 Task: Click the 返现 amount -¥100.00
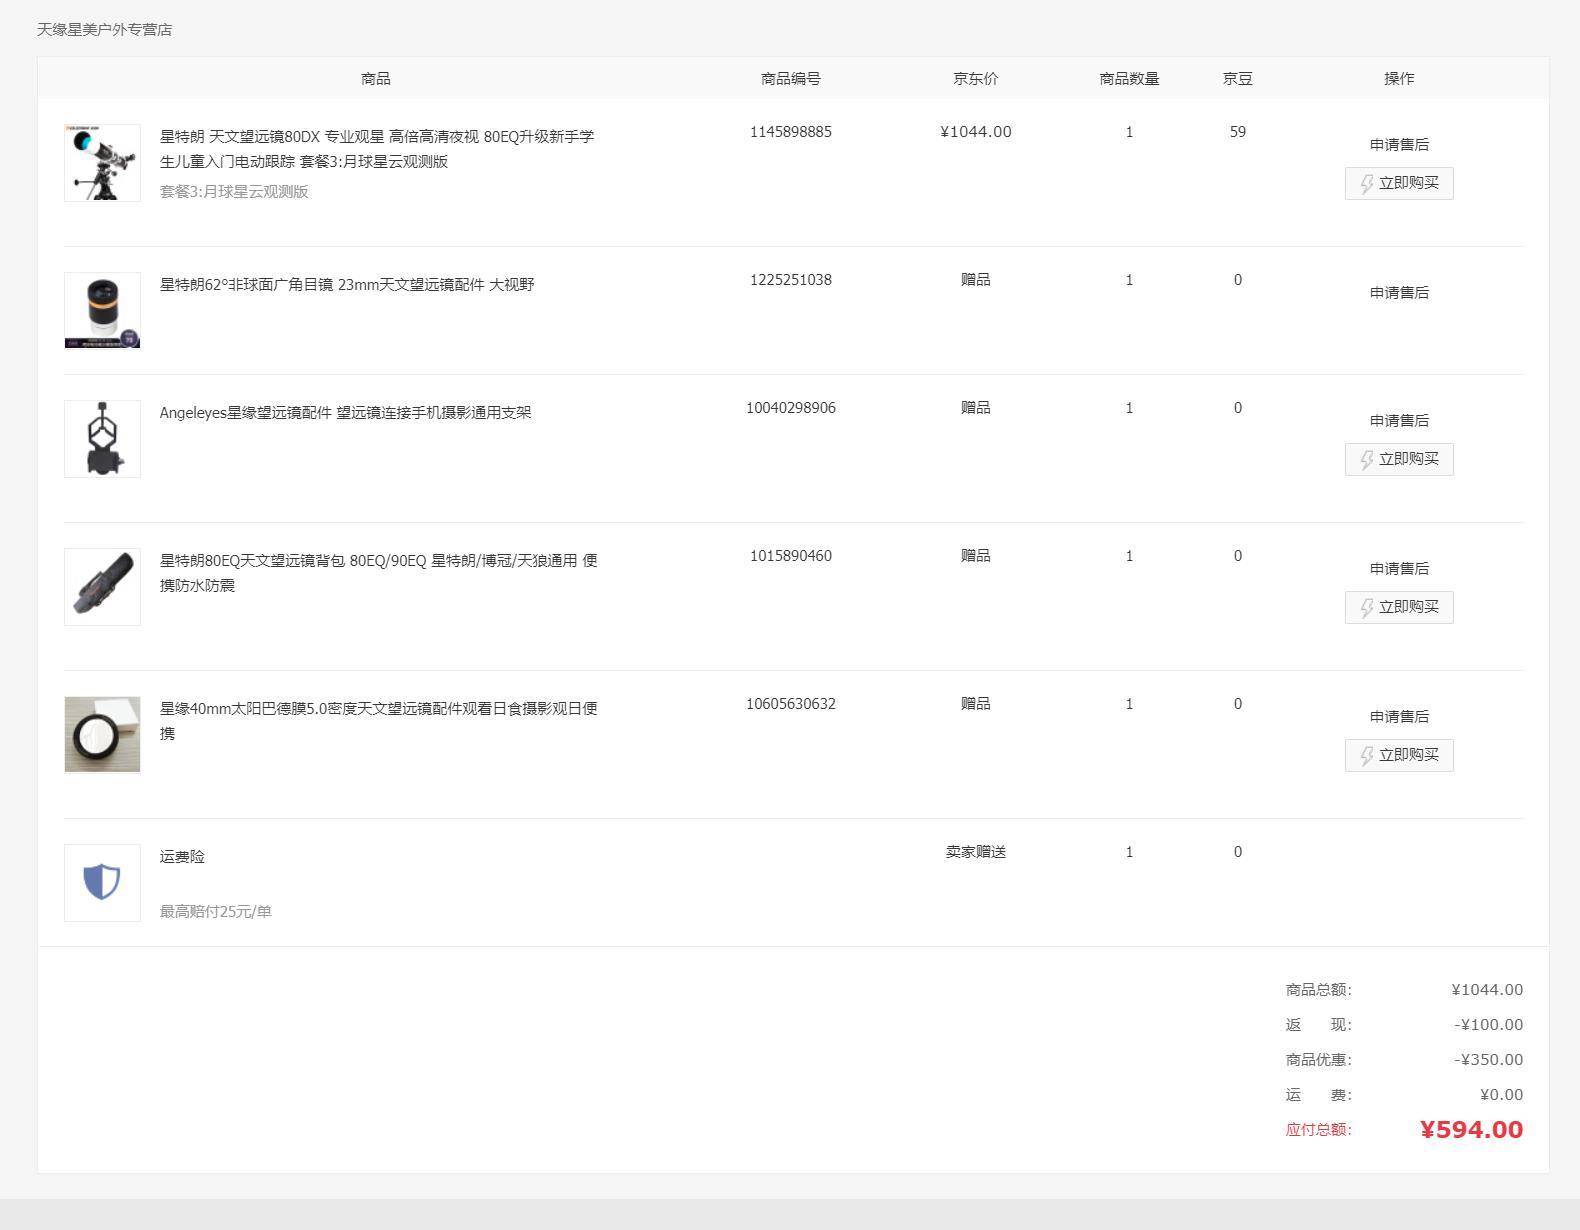pos(1489,1025)
